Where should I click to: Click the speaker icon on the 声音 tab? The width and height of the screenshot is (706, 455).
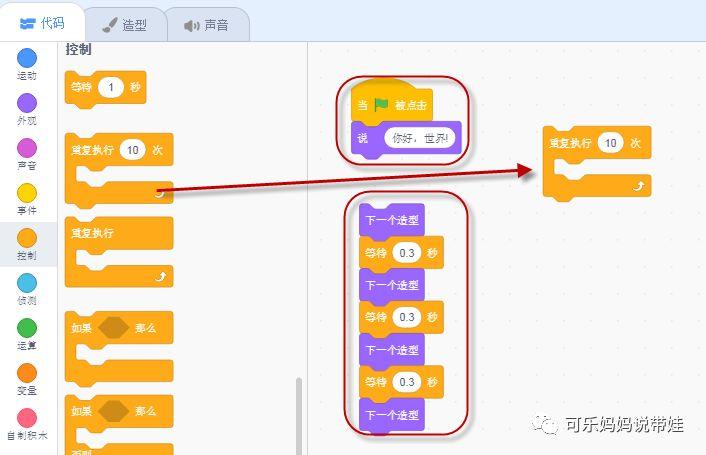point(191,26)
